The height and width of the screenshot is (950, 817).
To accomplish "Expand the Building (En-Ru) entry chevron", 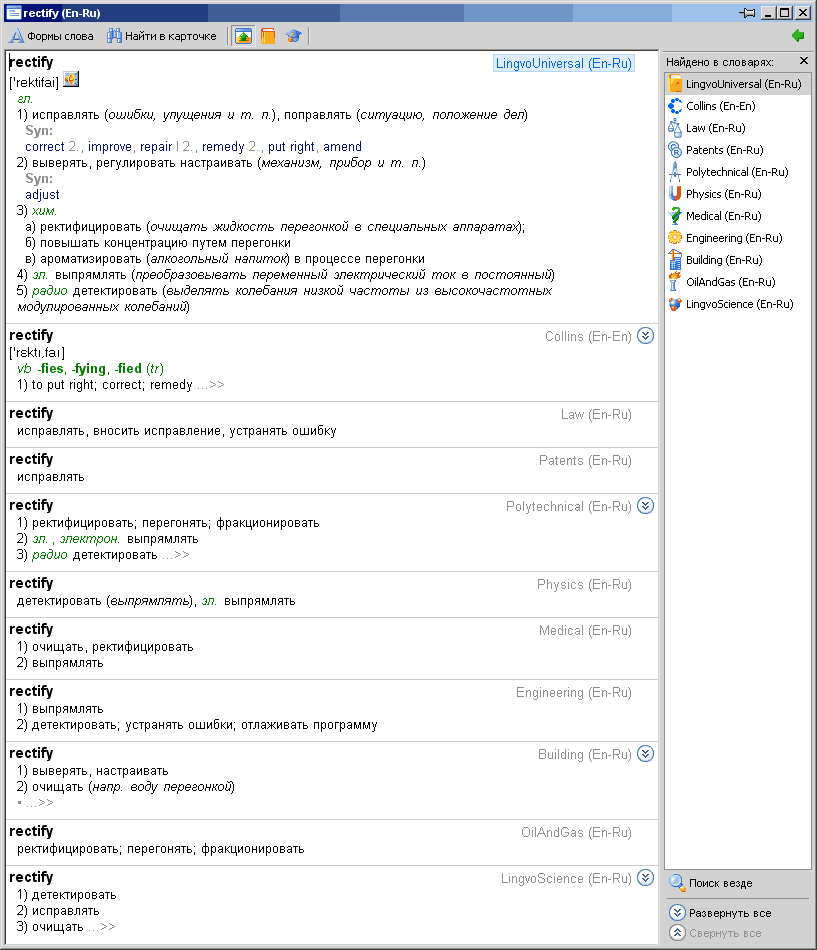I will click(x=645, y=754).
